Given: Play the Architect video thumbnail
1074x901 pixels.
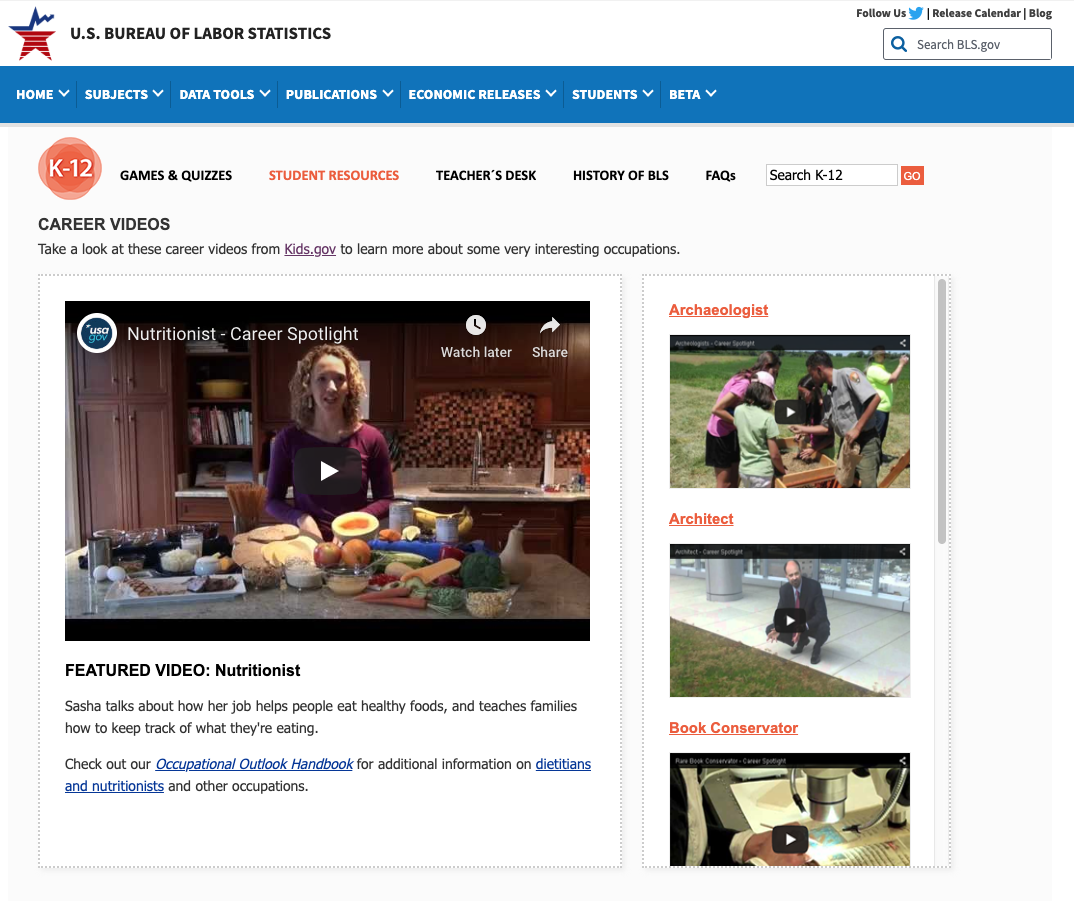Looking at the screenshot, I should [x=790, y=620].
